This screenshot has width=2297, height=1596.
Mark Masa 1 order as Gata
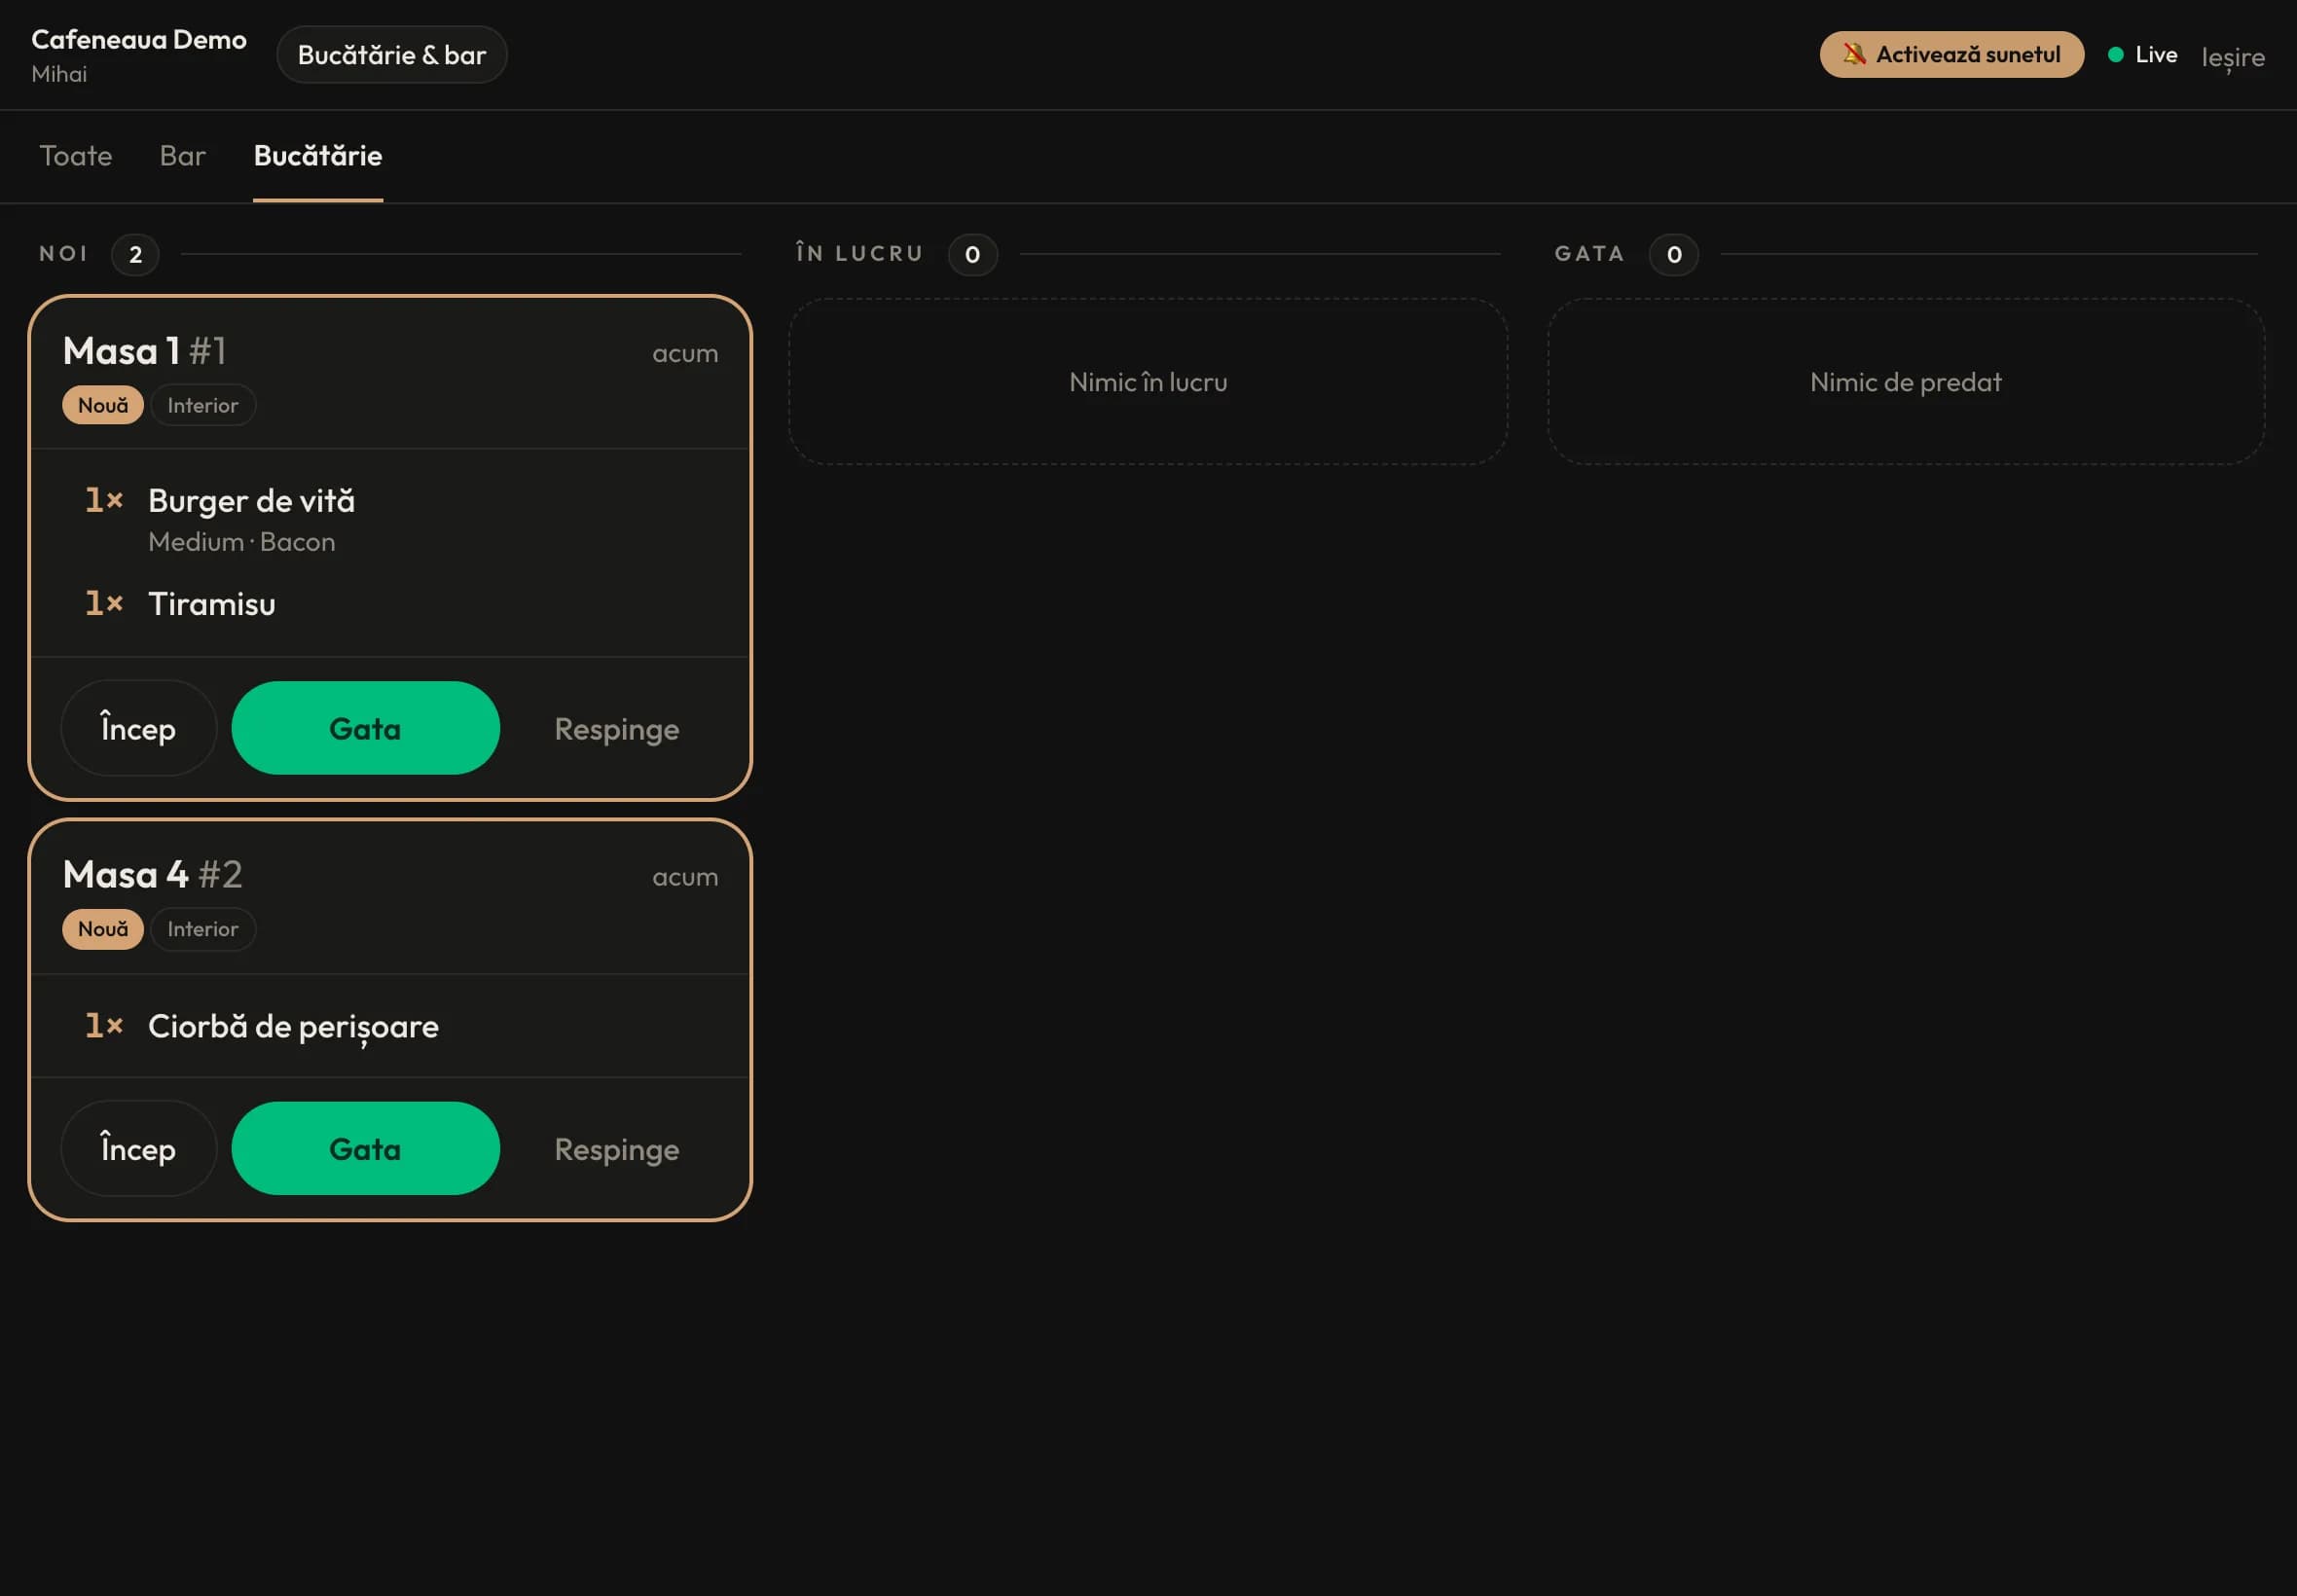(x=365, y=728)
